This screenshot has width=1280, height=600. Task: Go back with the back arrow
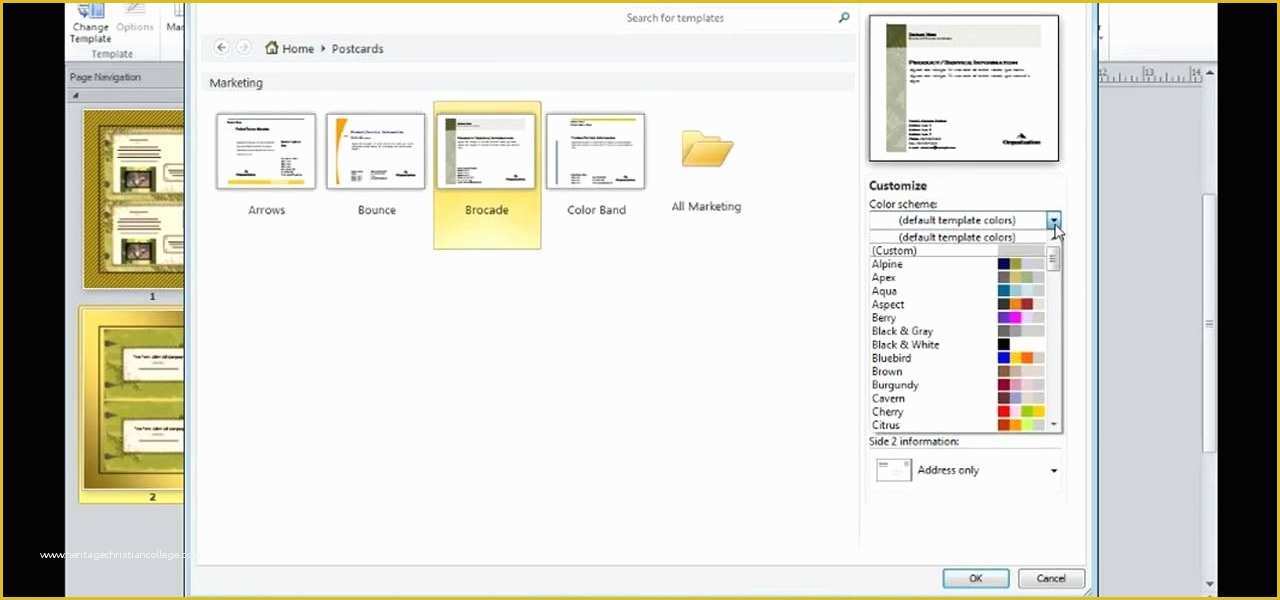pyautogui.click(x=221, y=48)
